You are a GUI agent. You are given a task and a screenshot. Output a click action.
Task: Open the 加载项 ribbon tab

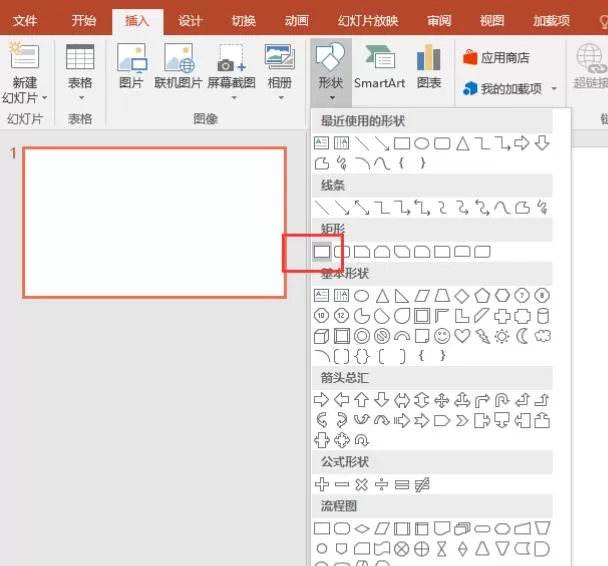pyautogui.click(x=551, y=20)
